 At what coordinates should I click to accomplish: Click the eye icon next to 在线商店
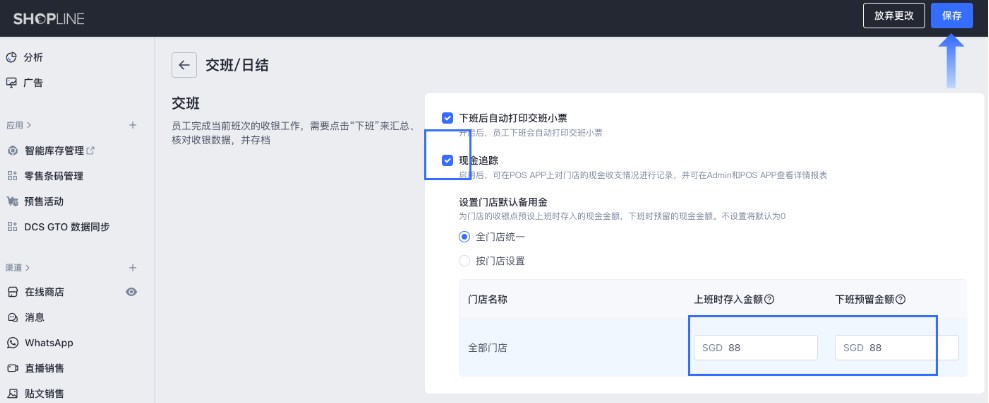coord(131,292)
